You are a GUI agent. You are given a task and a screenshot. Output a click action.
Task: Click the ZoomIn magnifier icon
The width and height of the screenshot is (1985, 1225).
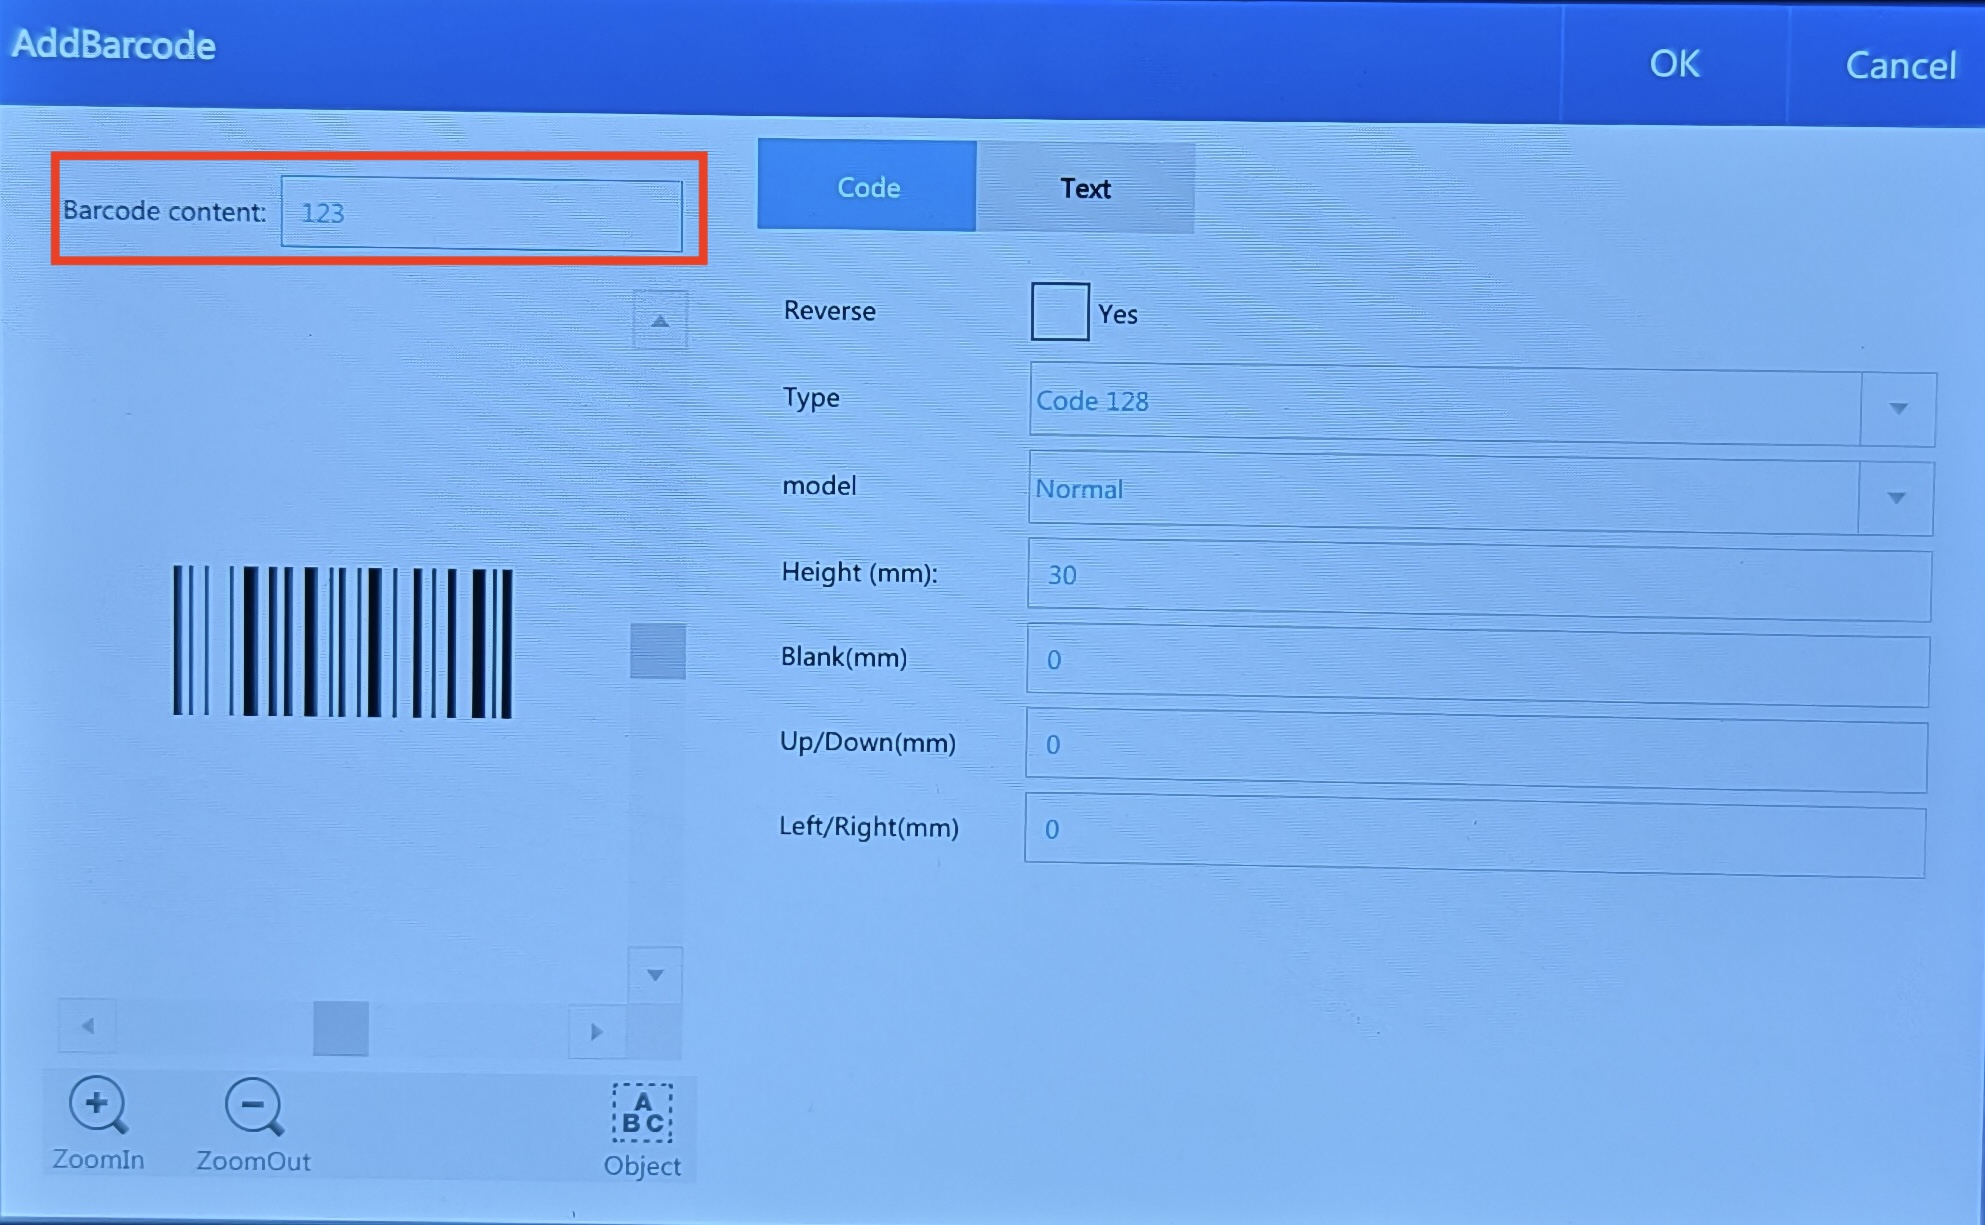click(97, 1105)
